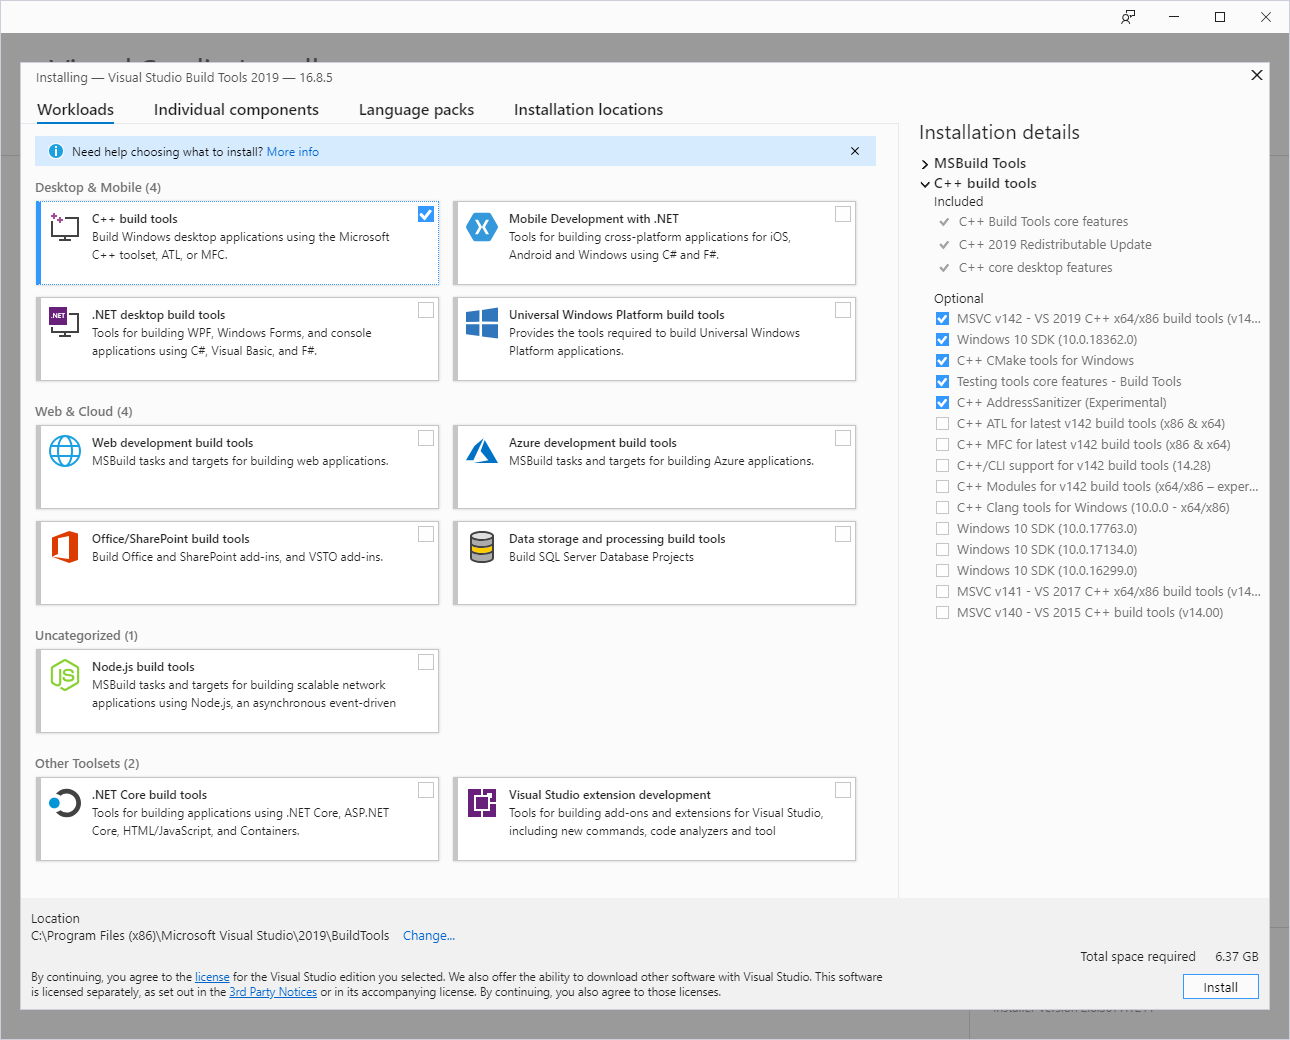The height and width of the screenshot is (1040, 1290).
Task: Click the .NET desktop build tools icon
Action: pos(64,322)
